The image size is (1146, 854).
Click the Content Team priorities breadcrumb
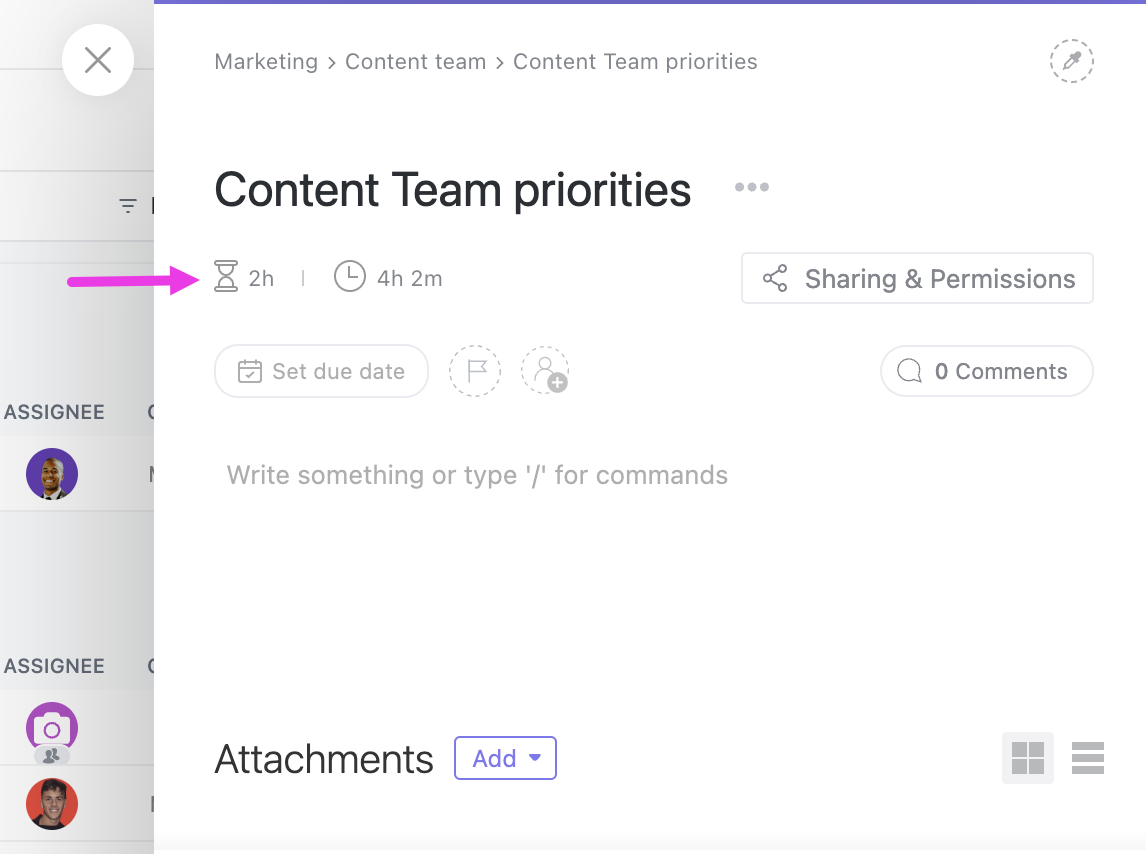coord(635,62)
